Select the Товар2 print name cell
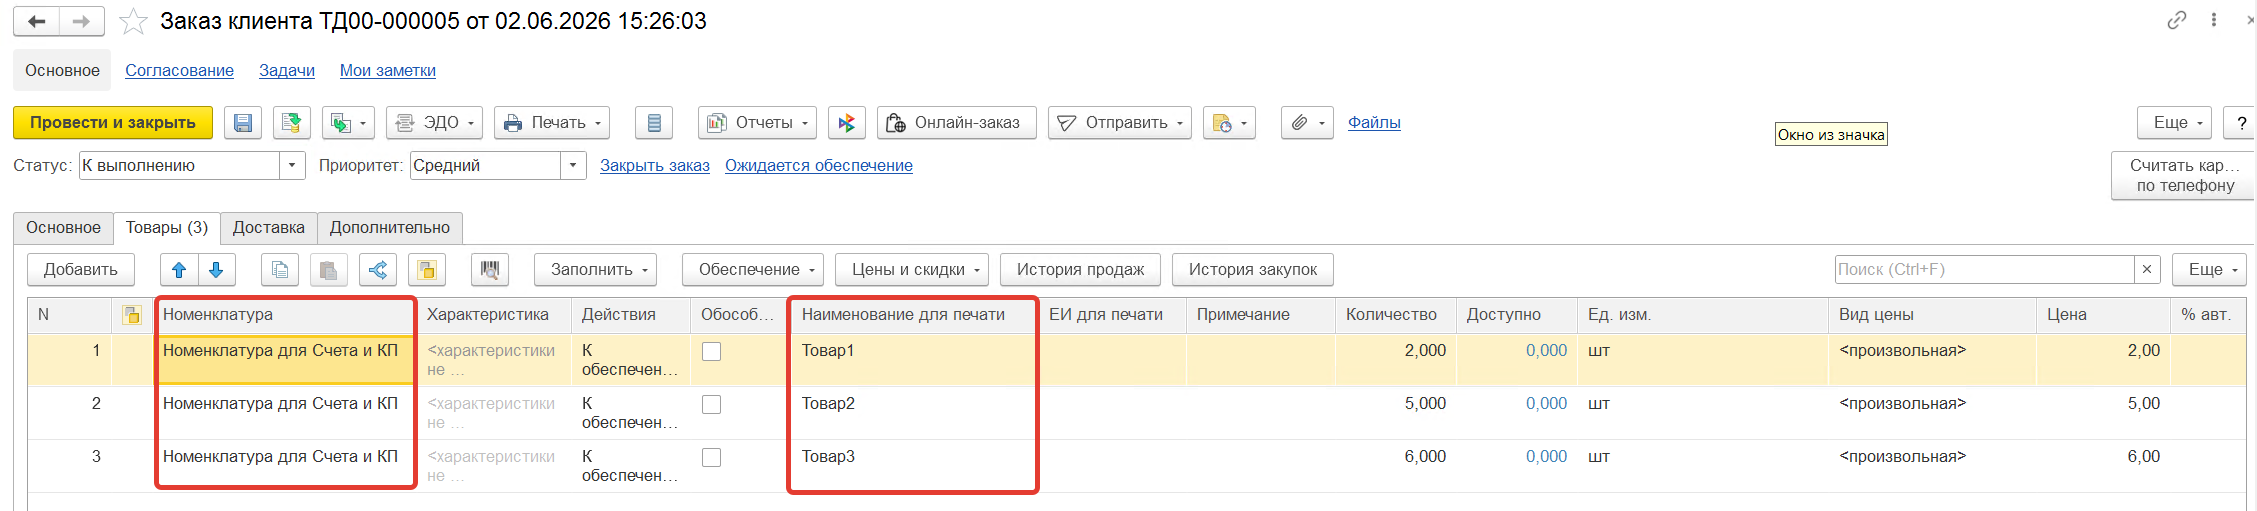The image size is (2257, 511). (x=912, y=413)
